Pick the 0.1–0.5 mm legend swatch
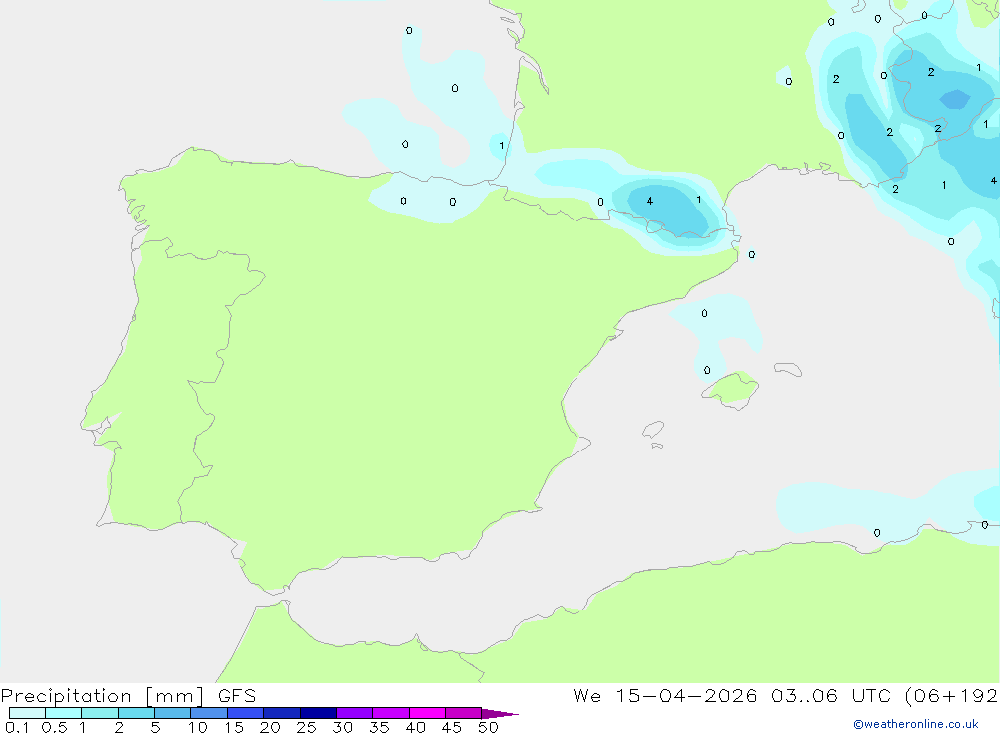 click(x=27, y=713)
